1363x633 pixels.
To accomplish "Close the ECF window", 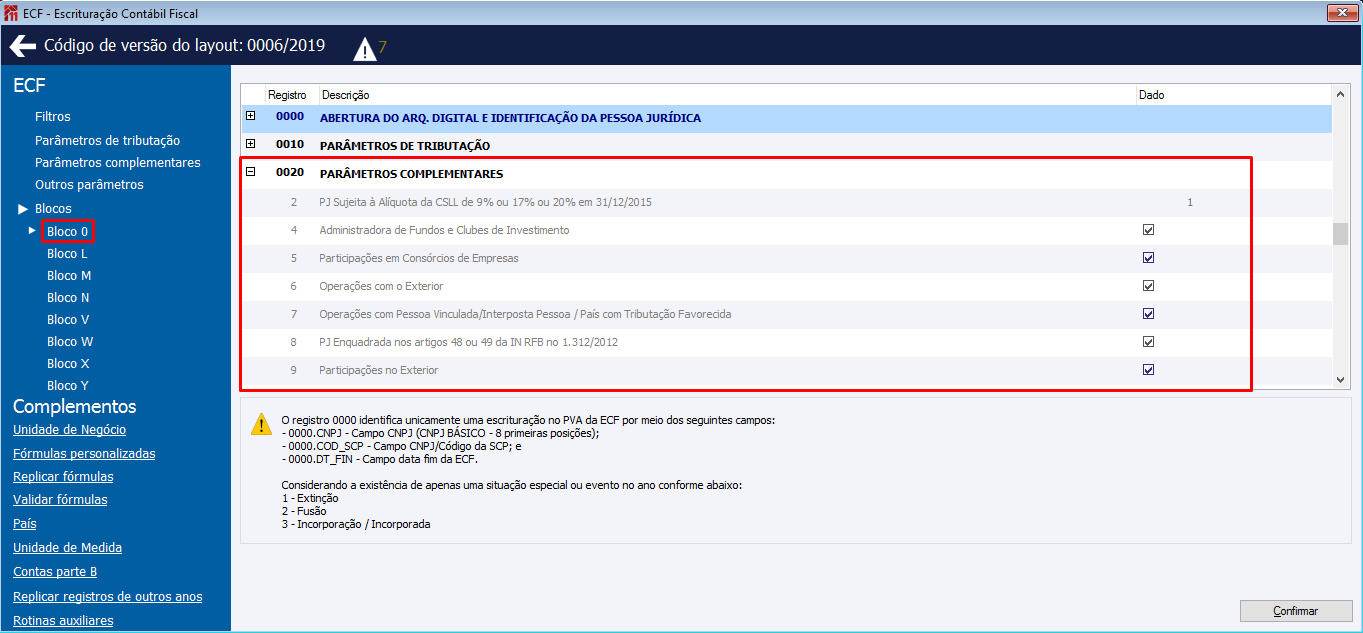I will tap(1340, 13).
